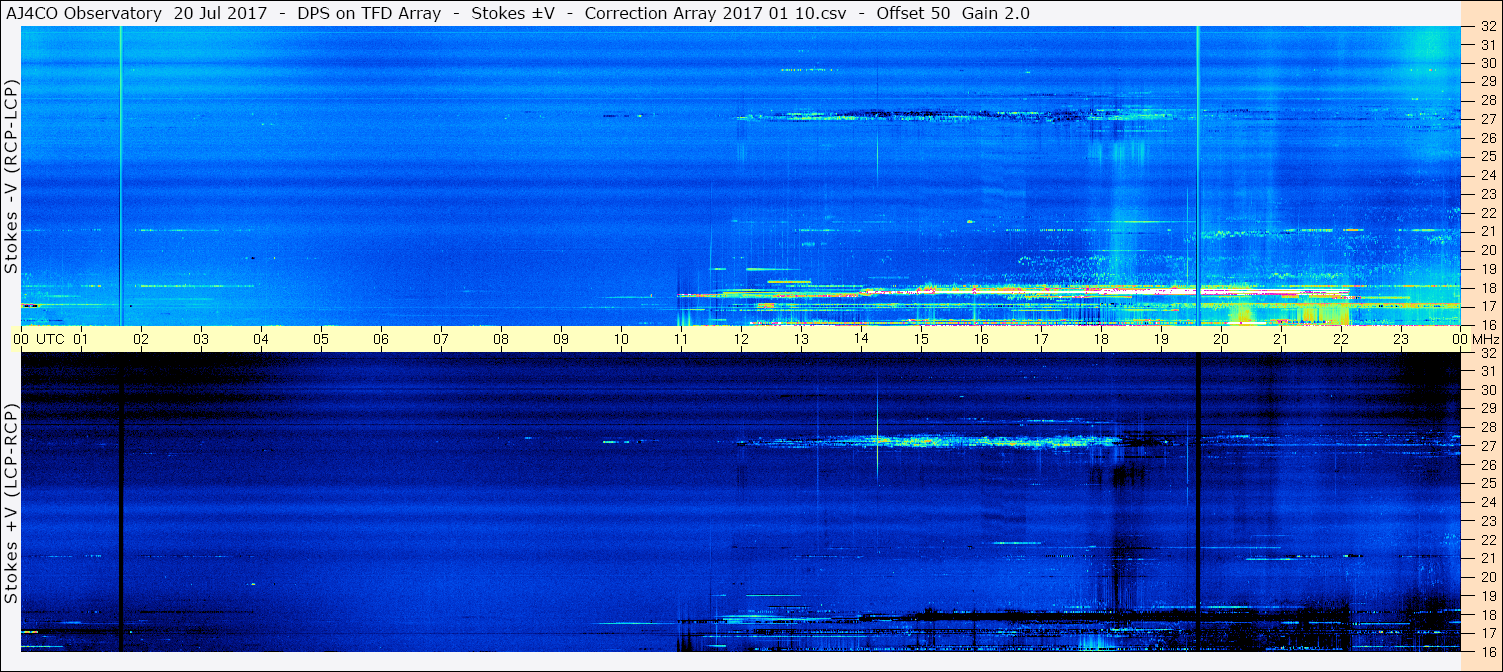The height and width of the screenshot is (672, 1503).
Task: Click the 'AJ4CO Observatory' title text
Action: tap(83, 13)
